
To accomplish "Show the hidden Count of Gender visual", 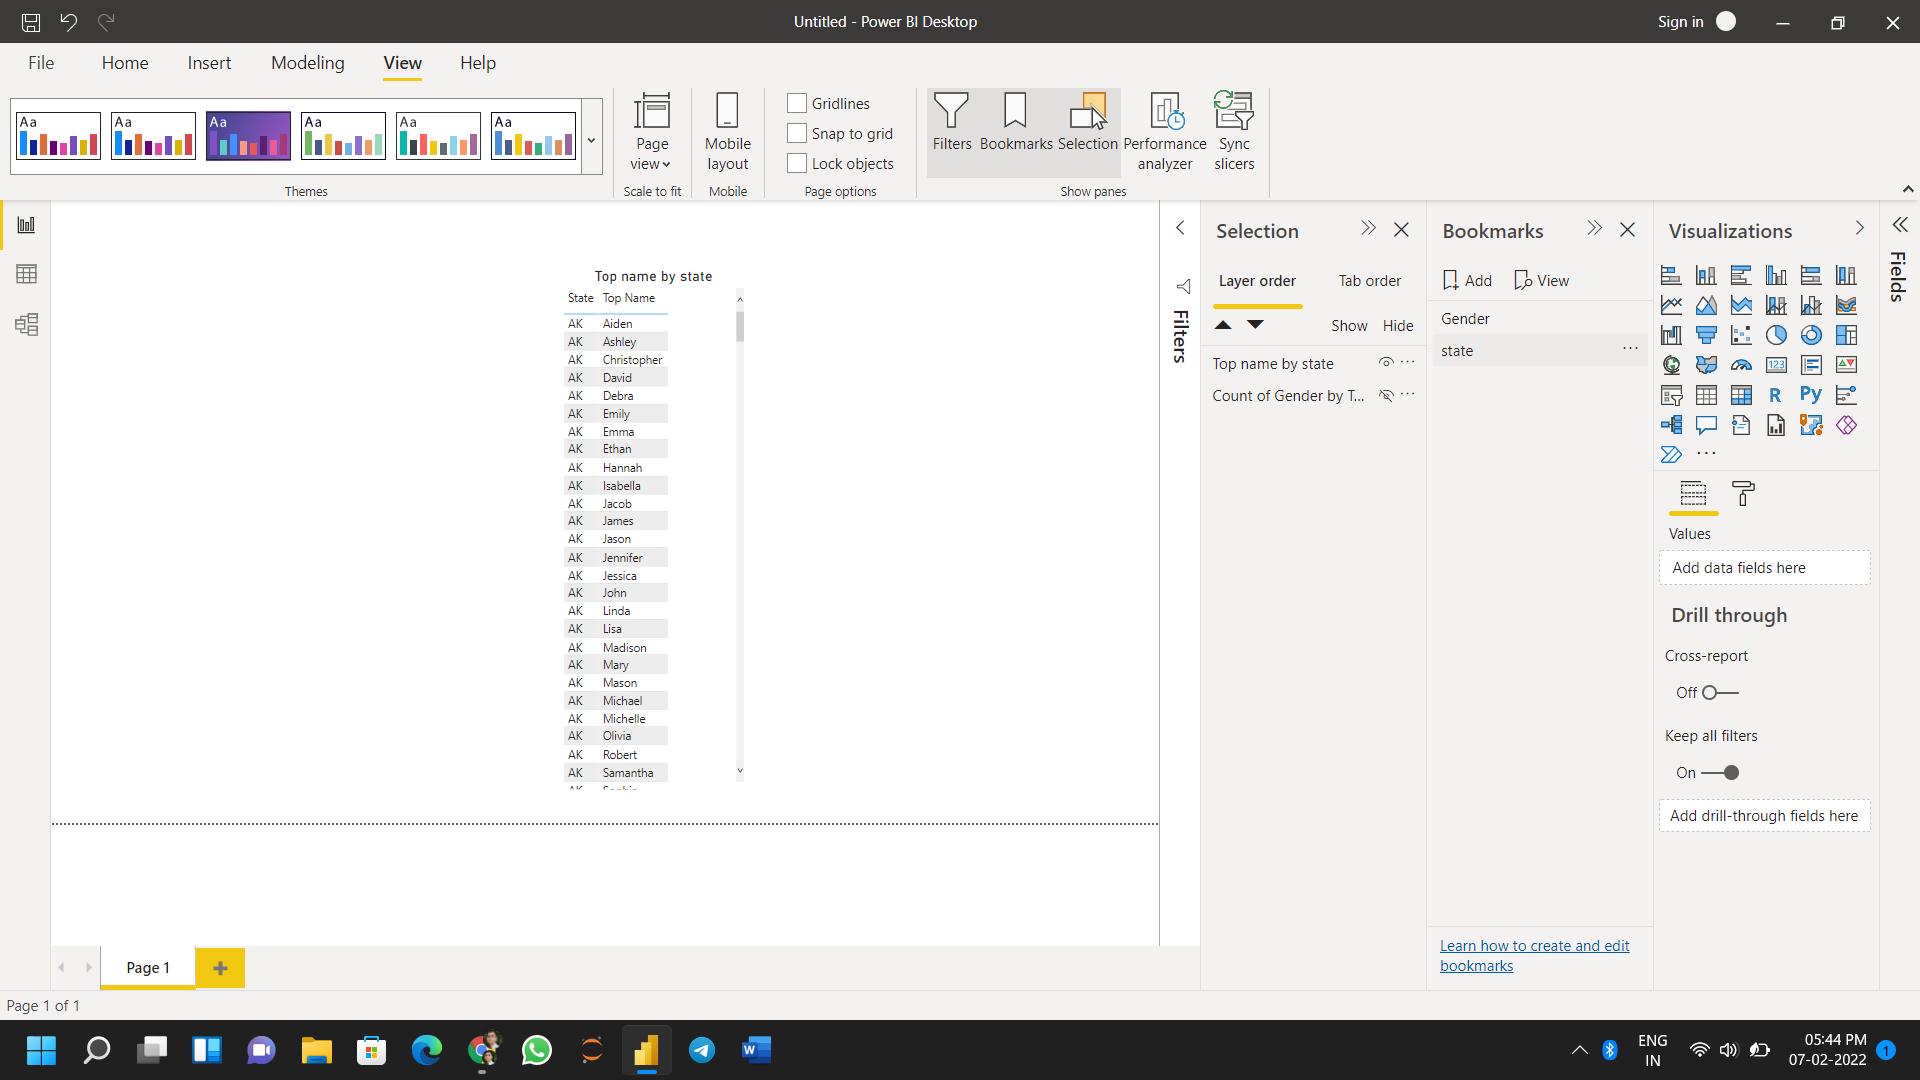I will 1386,395.
